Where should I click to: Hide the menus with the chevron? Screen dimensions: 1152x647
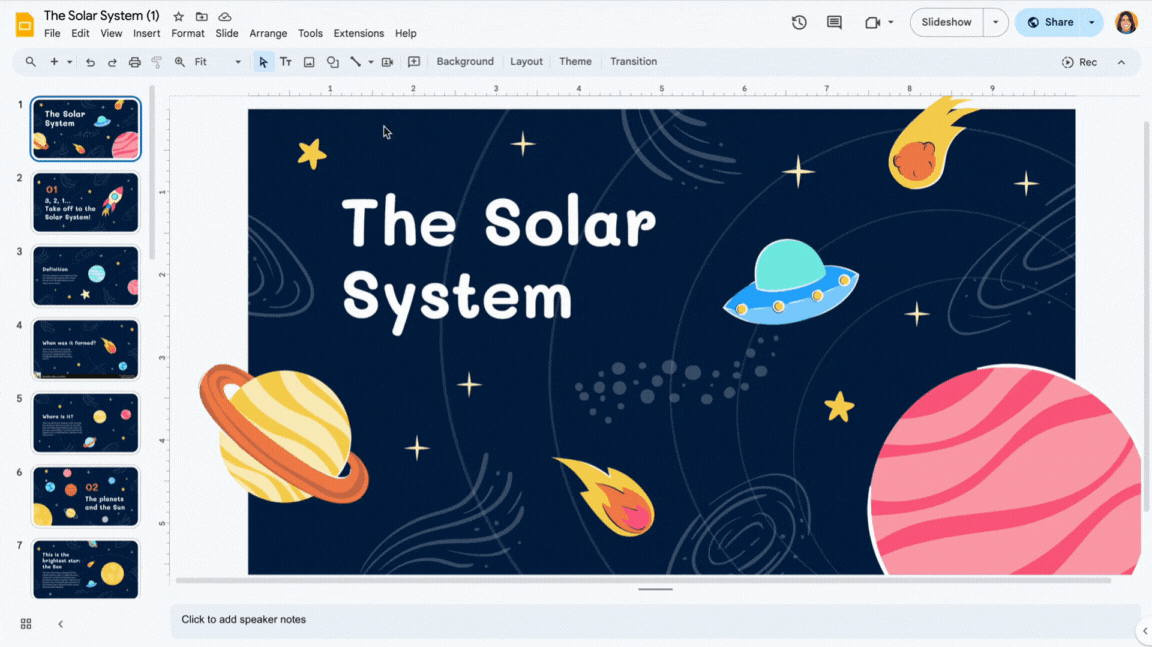pos(1121,62)
